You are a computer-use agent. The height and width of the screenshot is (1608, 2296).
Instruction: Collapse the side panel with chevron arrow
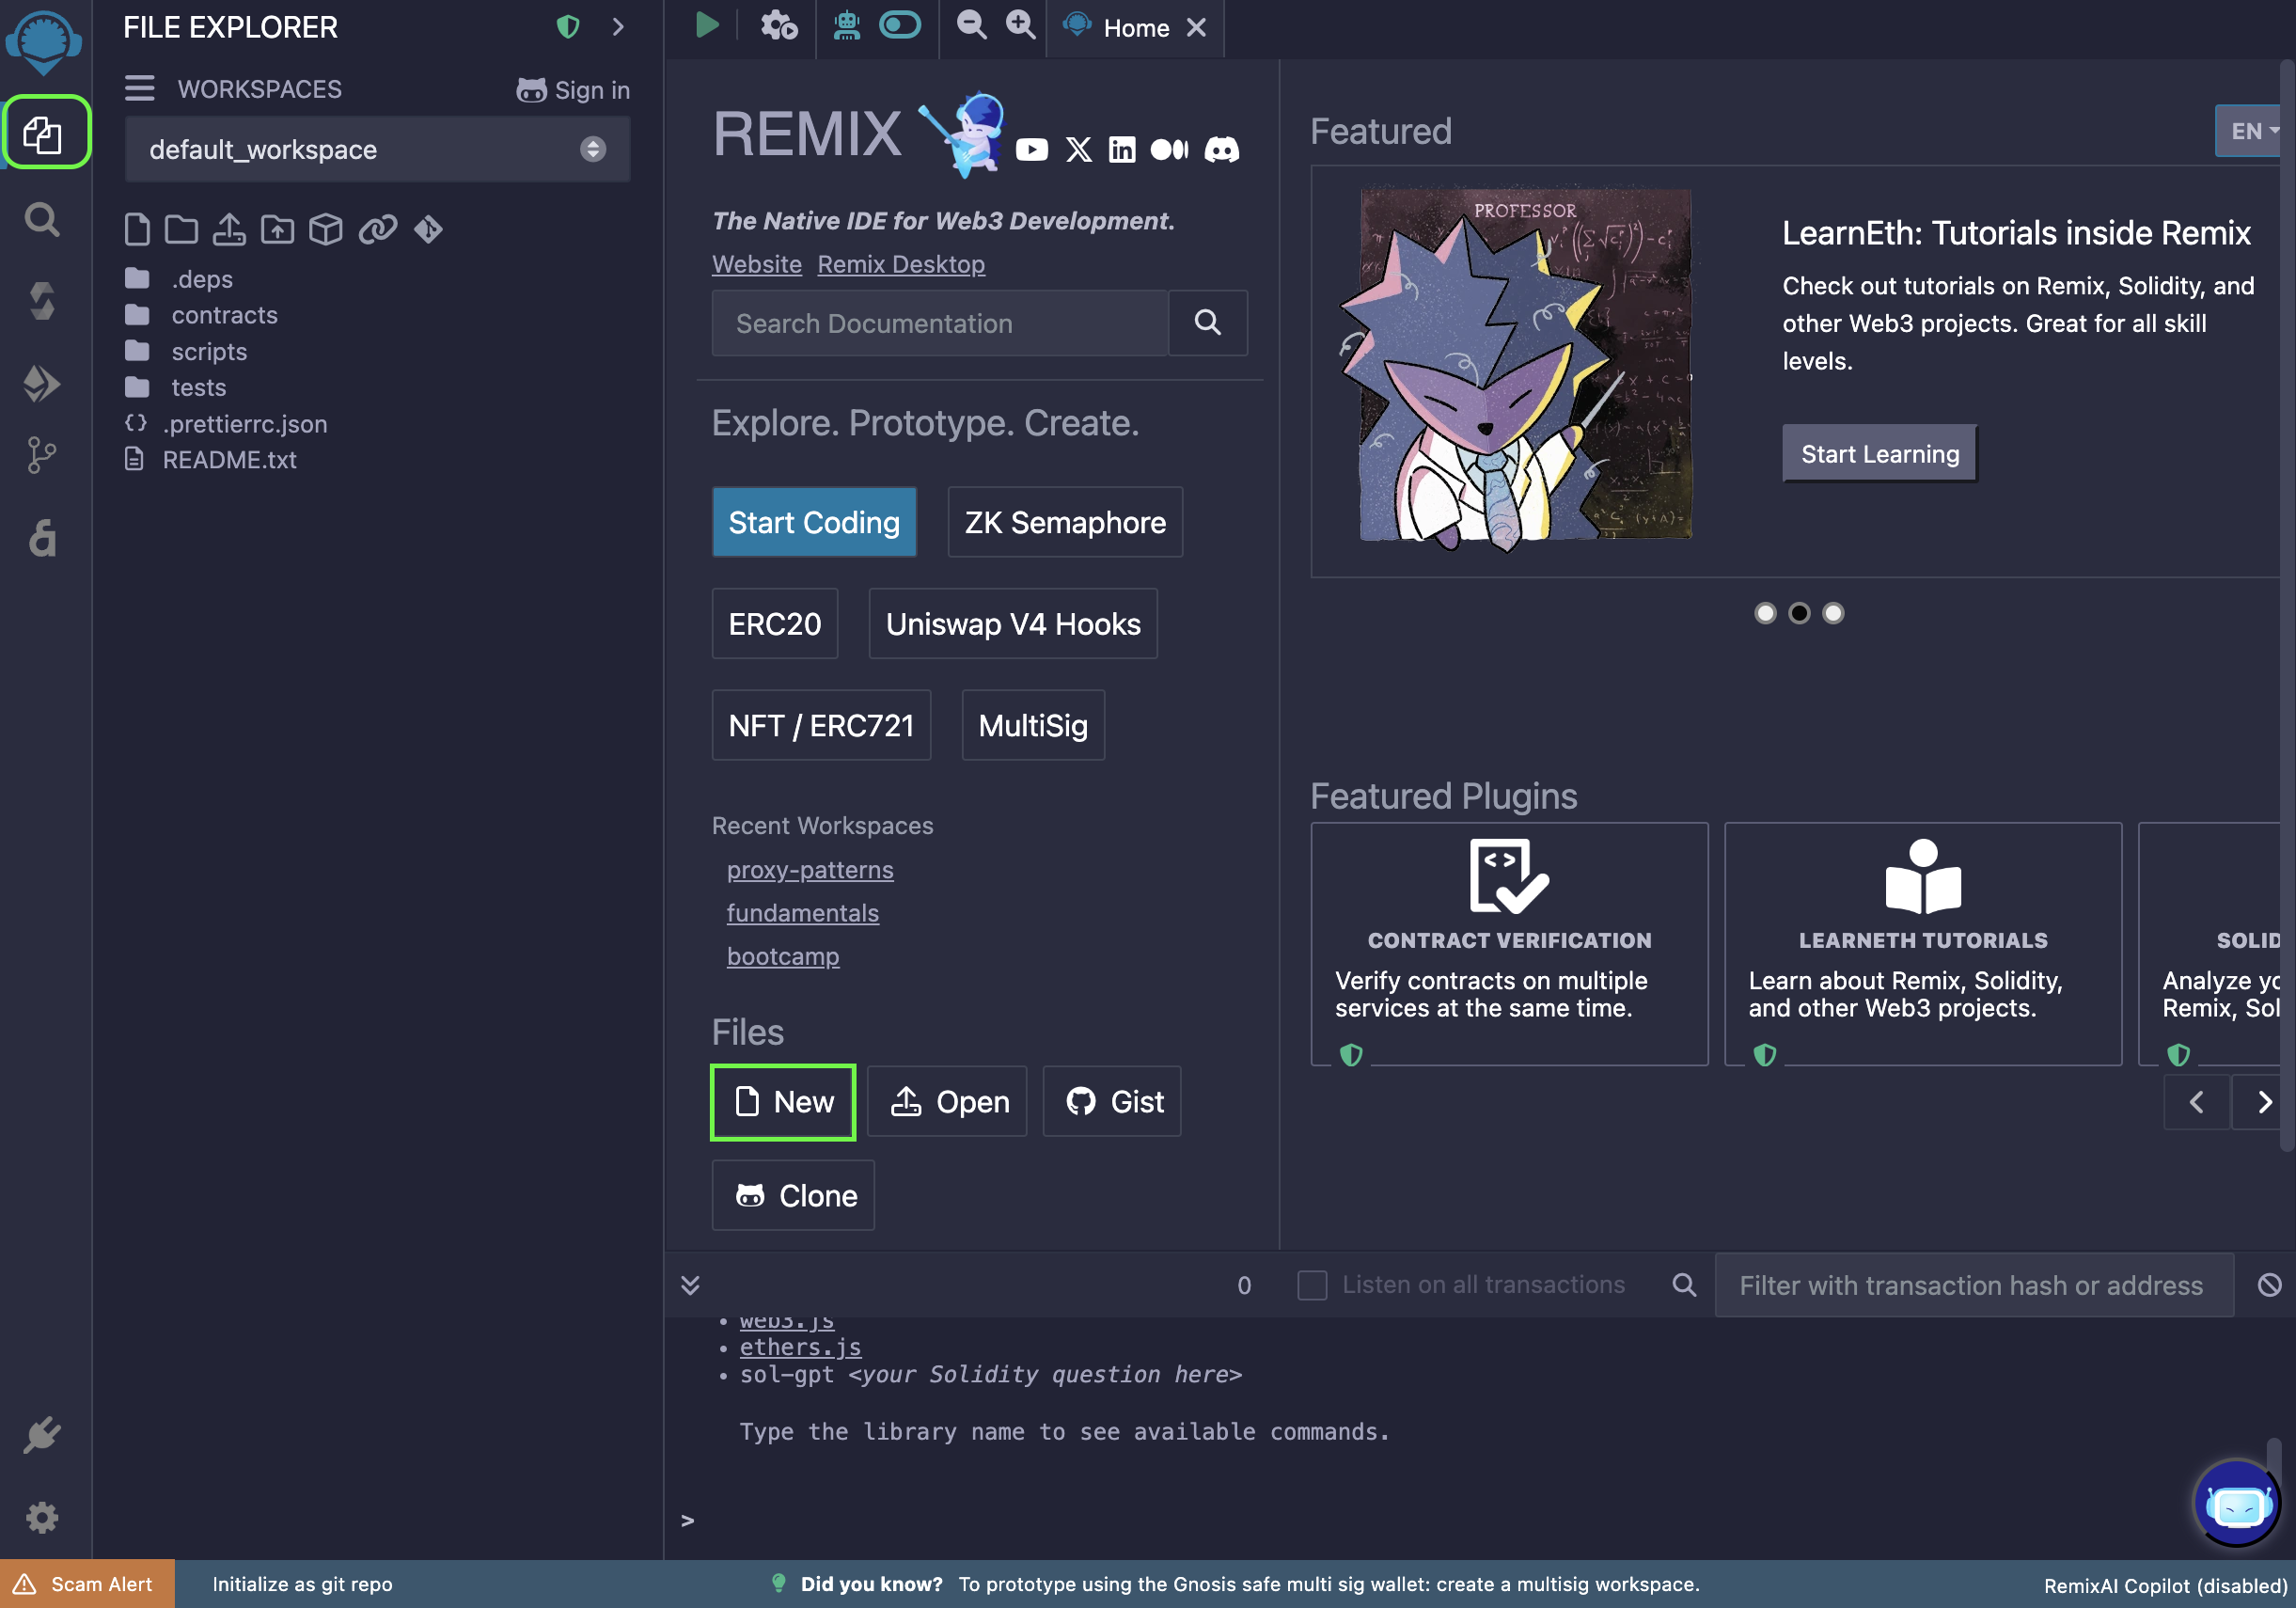(618, 27)
